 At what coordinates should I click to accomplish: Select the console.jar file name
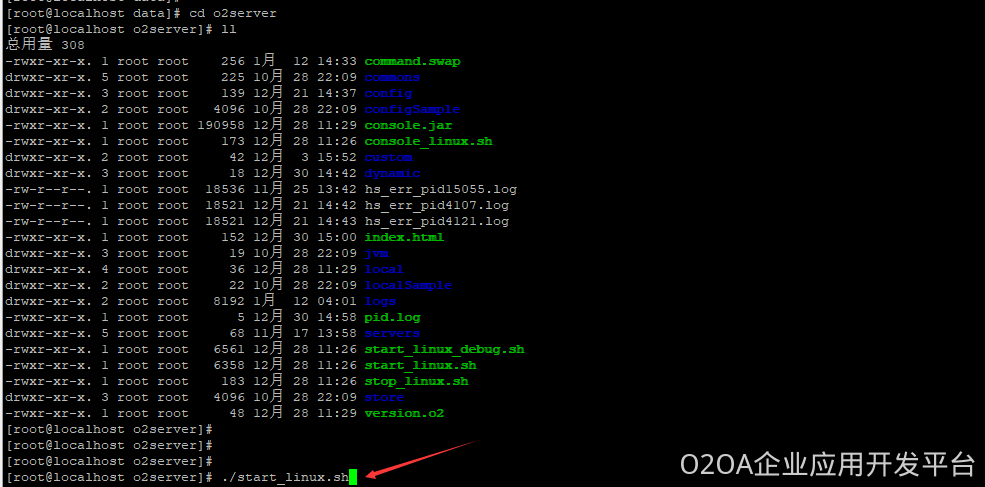(x=408, y=126)
